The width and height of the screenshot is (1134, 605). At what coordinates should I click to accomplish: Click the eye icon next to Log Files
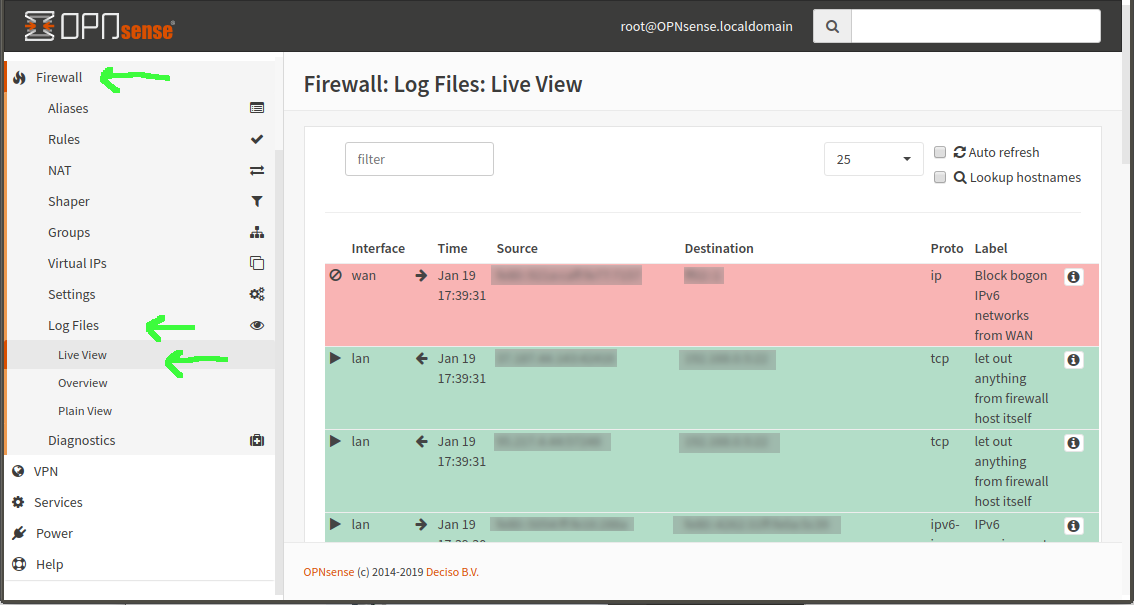pos(257,325)
